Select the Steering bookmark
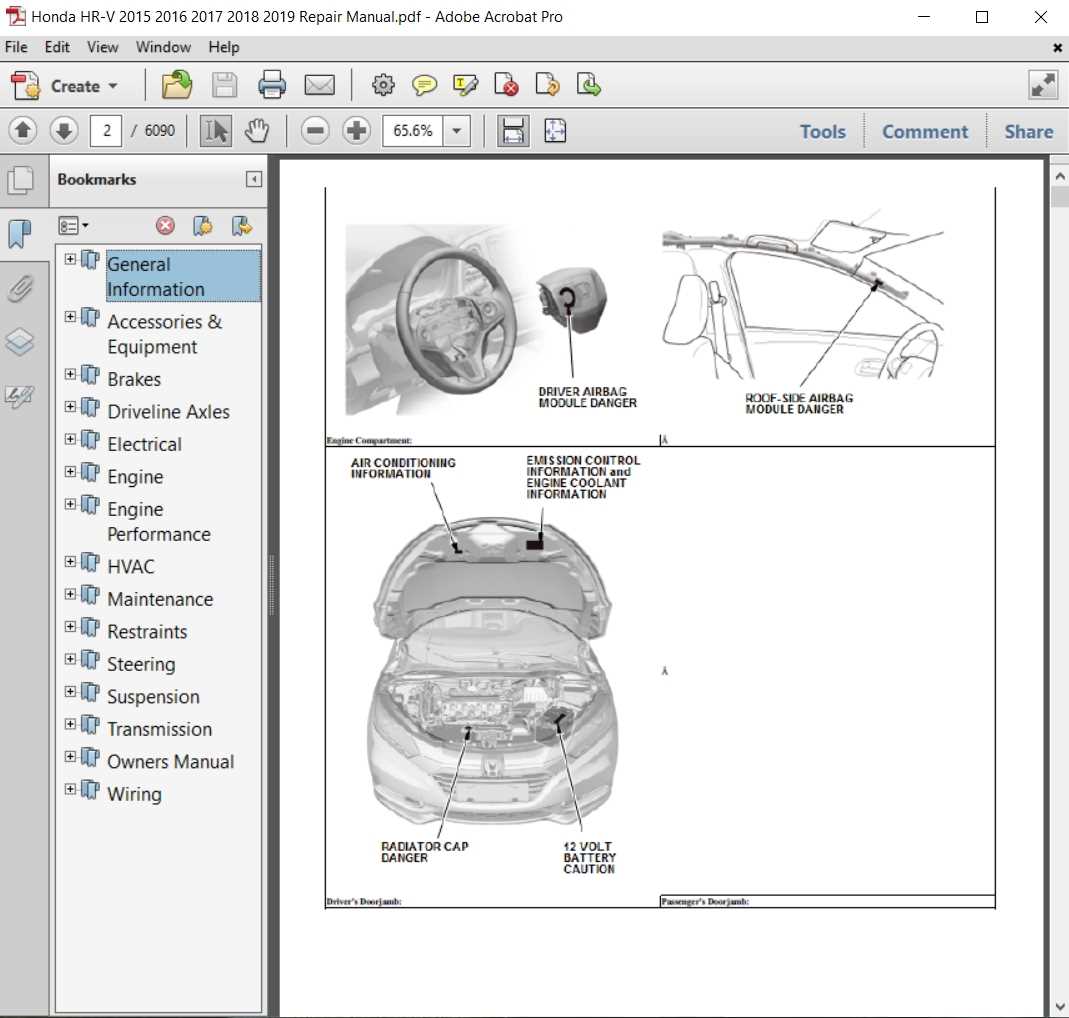The width and height of the screenshot is (1069, 1018). coord(141,664)
